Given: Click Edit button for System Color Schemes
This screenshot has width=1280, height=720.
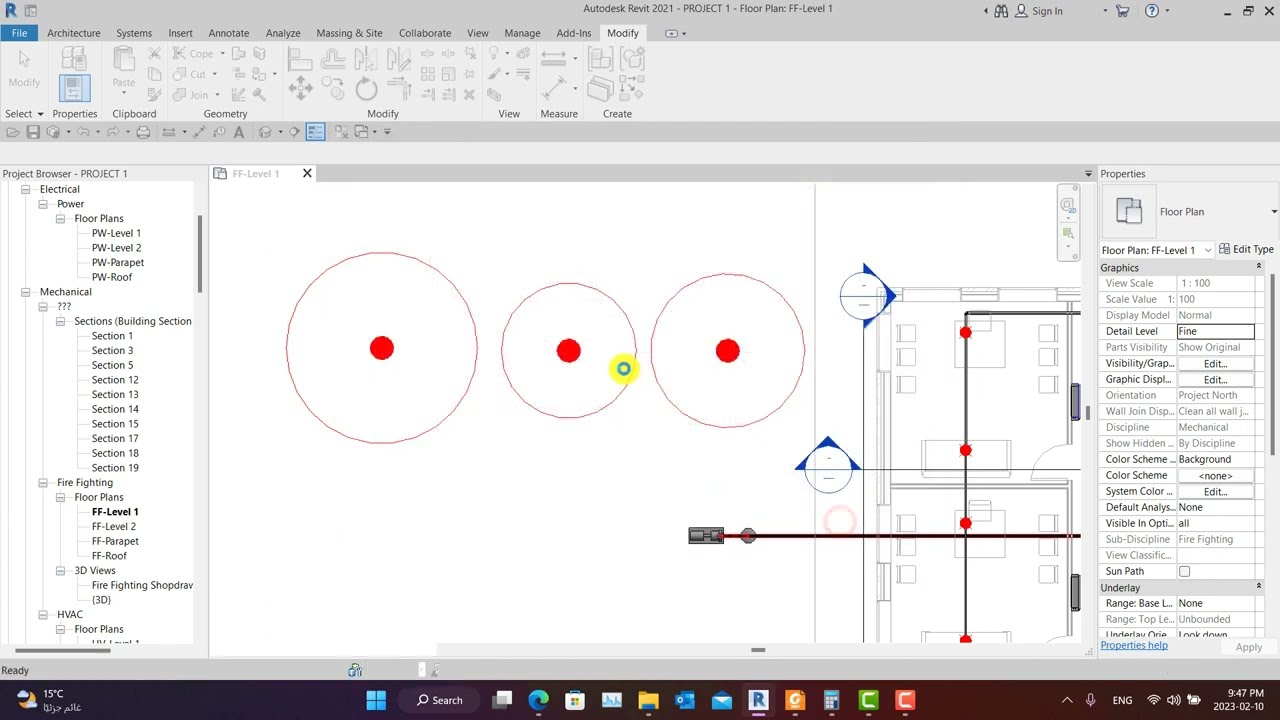Looking at the screenshot, I should click(x=1215, y=491).
